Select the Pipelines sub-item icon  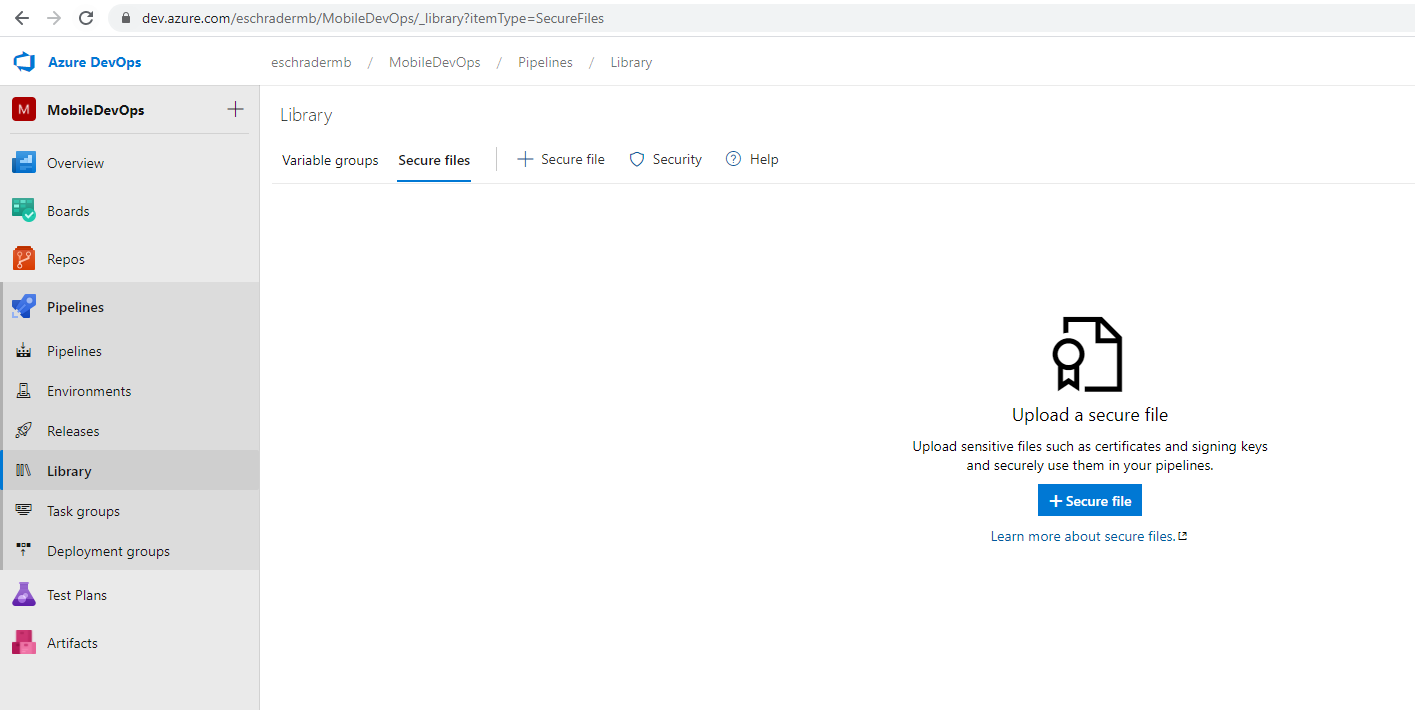pyautogui.click(x=24, y=351)
